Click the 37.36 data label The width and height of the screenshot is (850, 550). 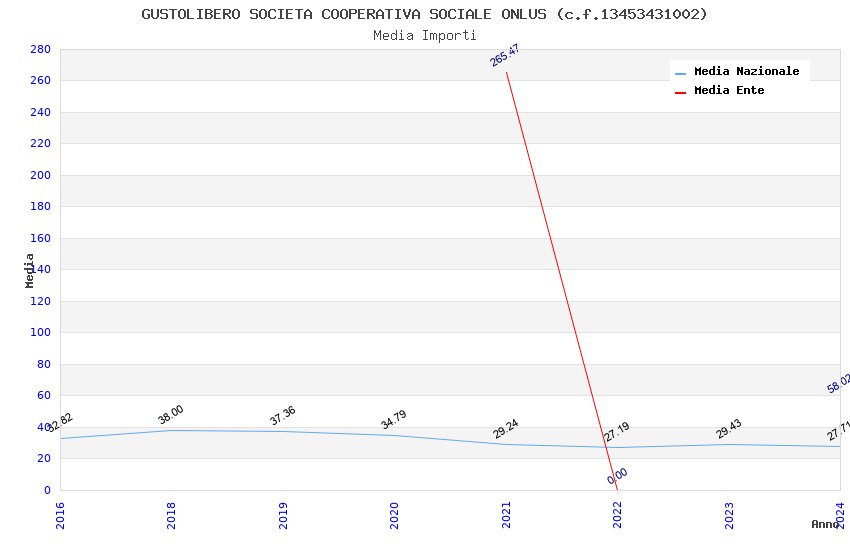tap(282, 416)
